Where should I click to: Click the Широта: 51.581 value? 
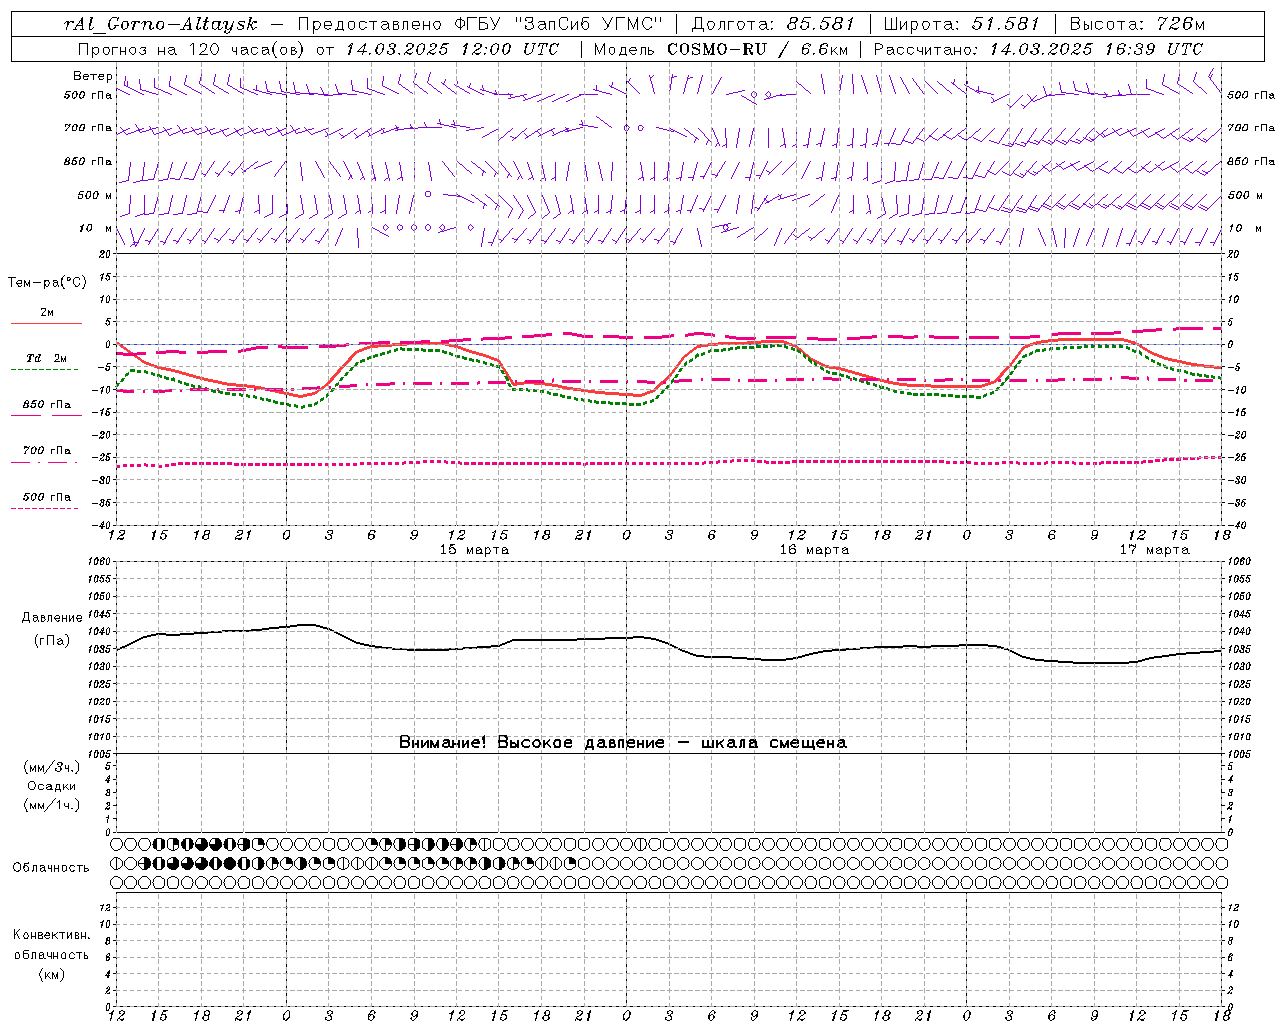tap(961, 24)
